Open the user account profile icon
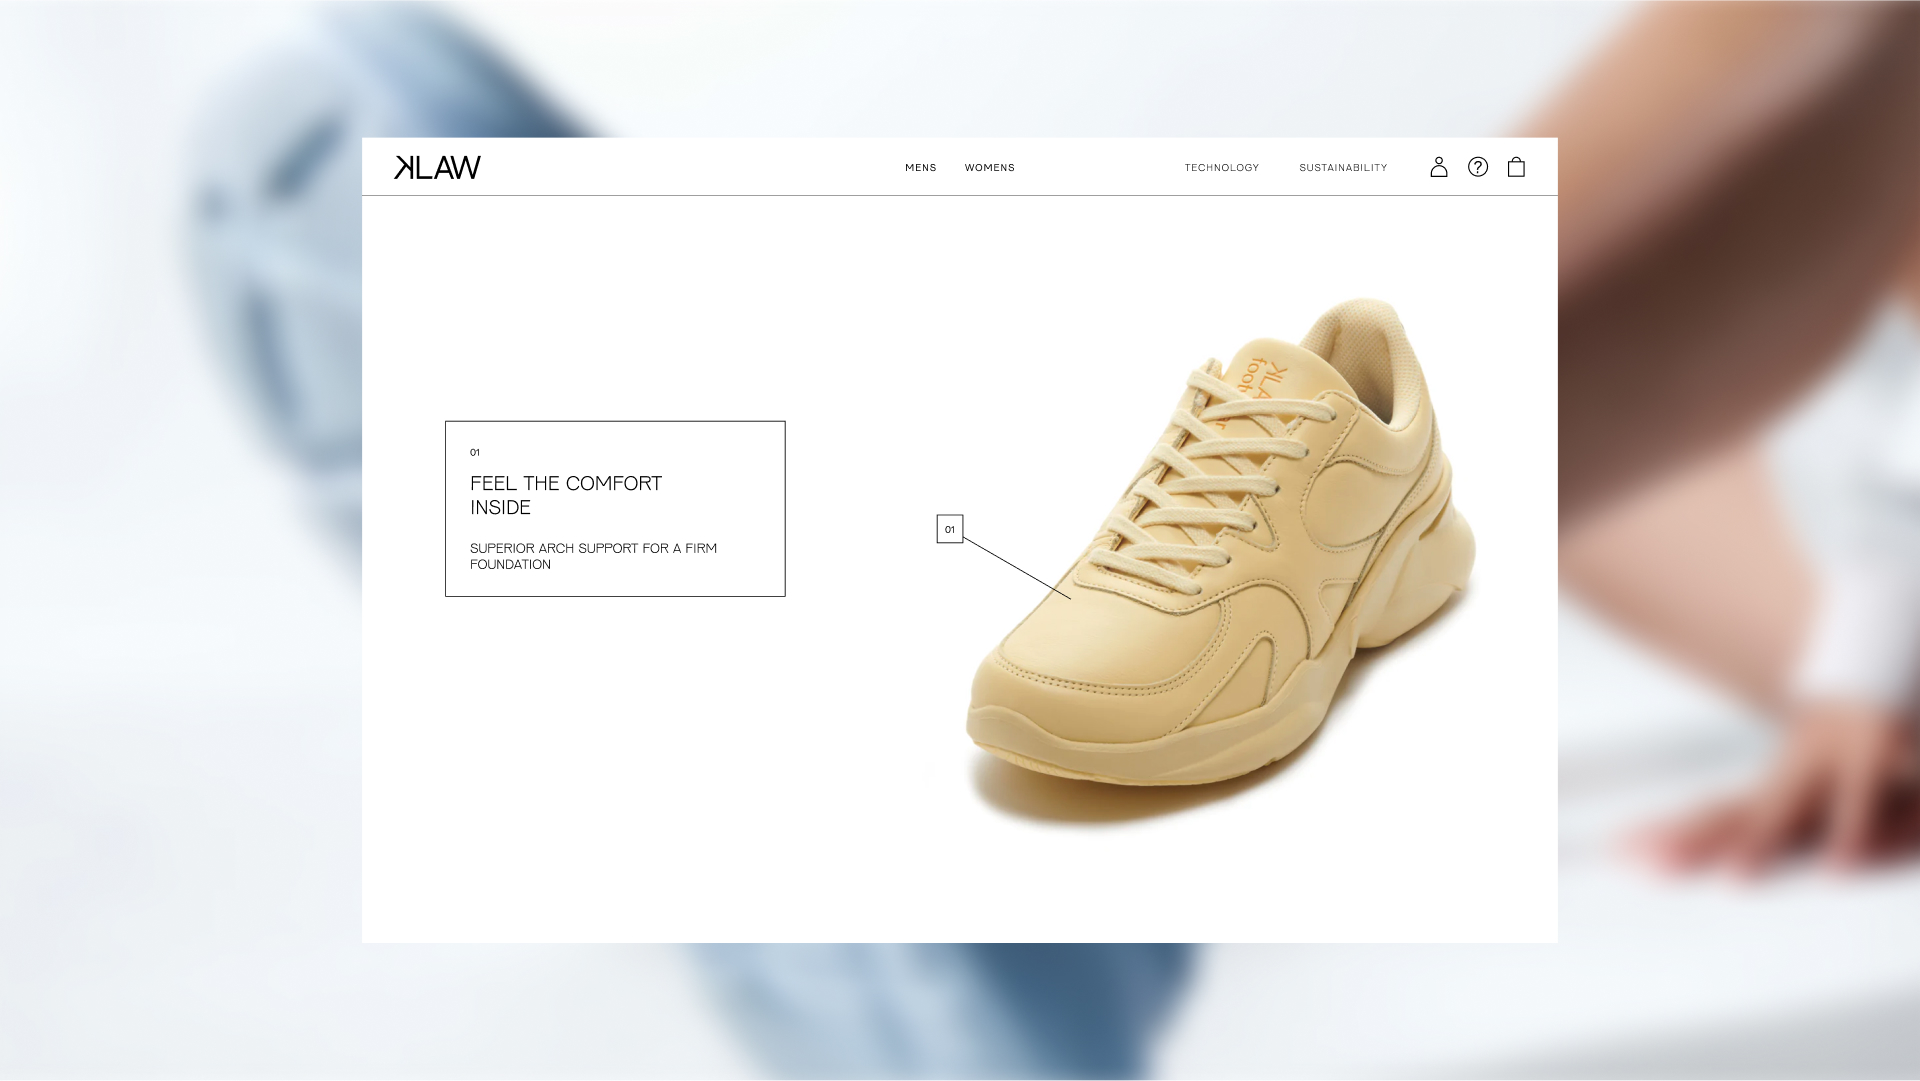Screen dimensions: 1920x1081 click(x=1438, y=167)
